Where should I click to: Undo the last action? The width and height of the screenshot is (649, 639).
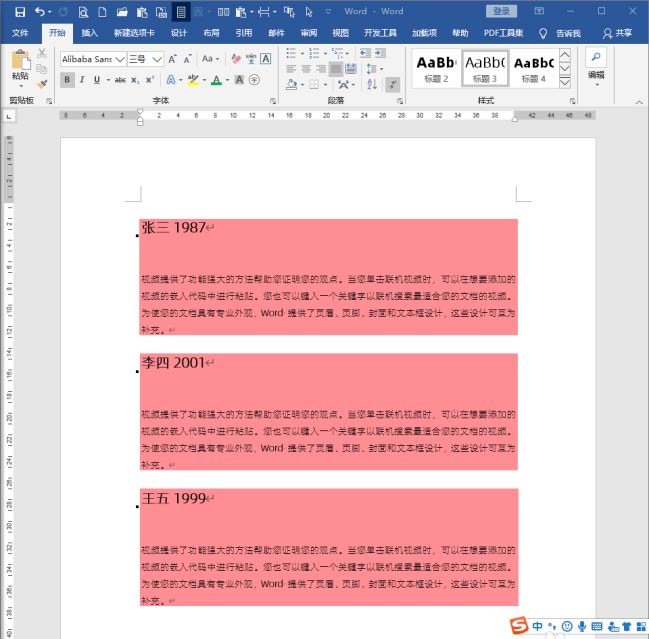[x=40, y=12]
